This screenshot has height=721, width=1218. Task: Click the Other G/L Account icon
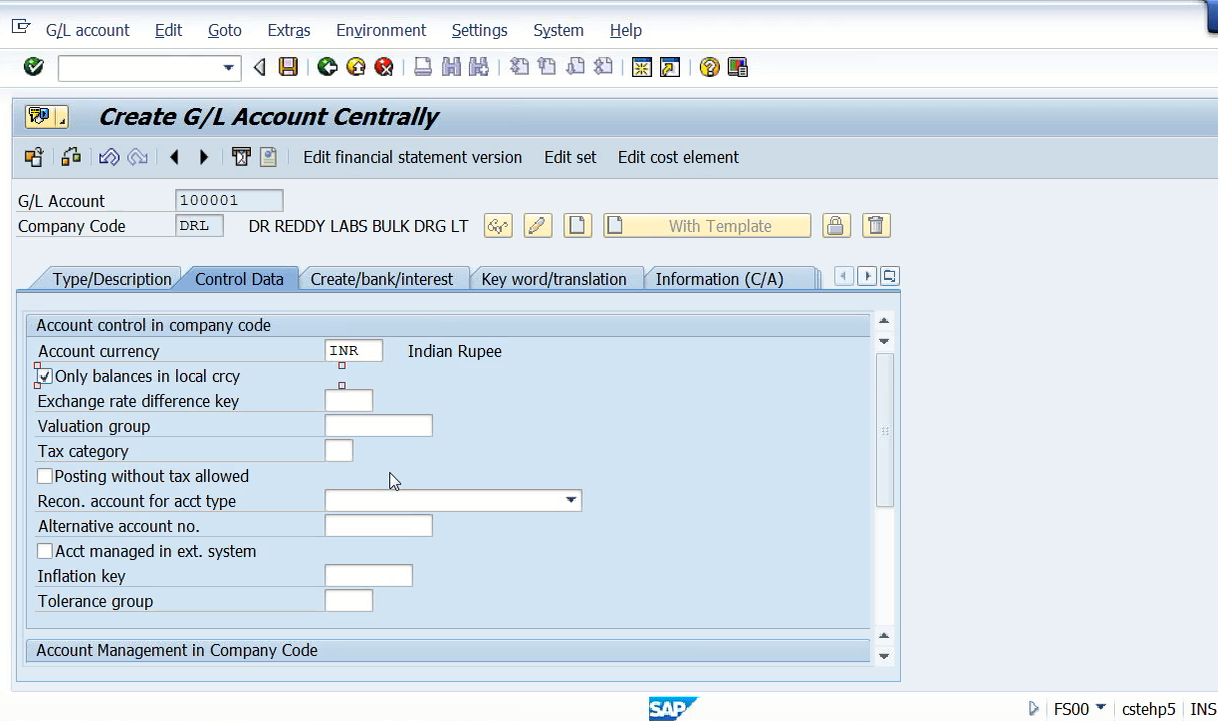click(34, 157)
